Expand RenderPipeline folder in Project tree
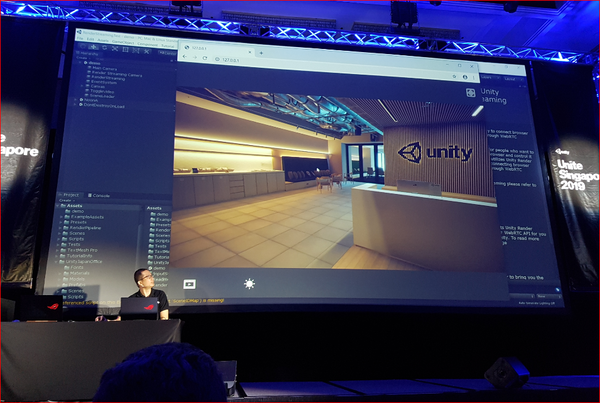Viewport: 600px width, 403px height. tap(60, 228)
